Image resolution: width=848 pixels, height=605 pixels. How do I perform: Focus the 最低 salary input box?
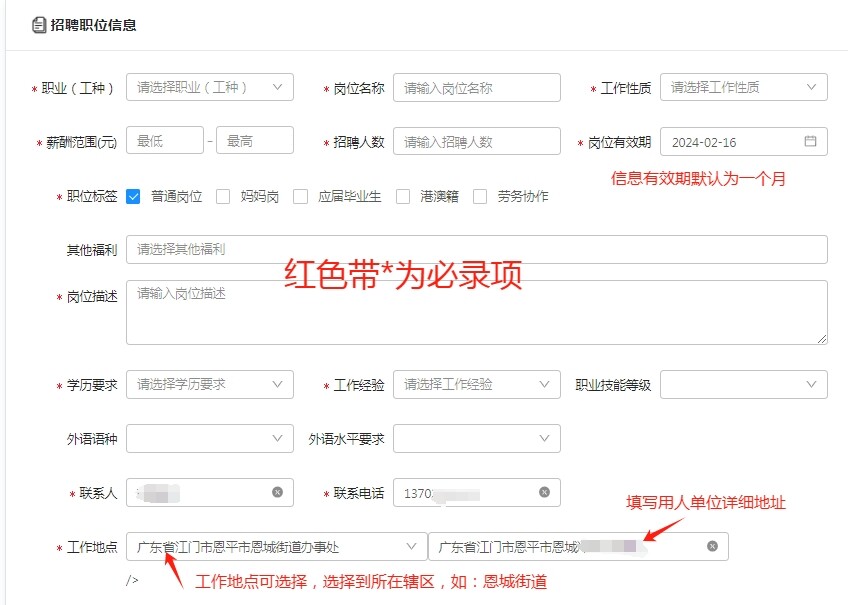coord(165,141)
